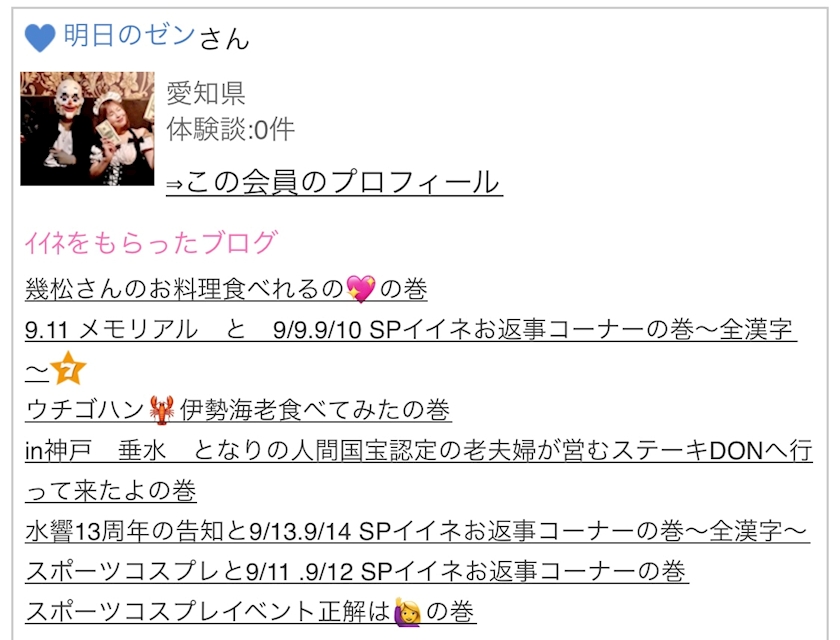
Task: Open 幾松さんのお料理食べれるの blog post
Action: click(226, 289)
